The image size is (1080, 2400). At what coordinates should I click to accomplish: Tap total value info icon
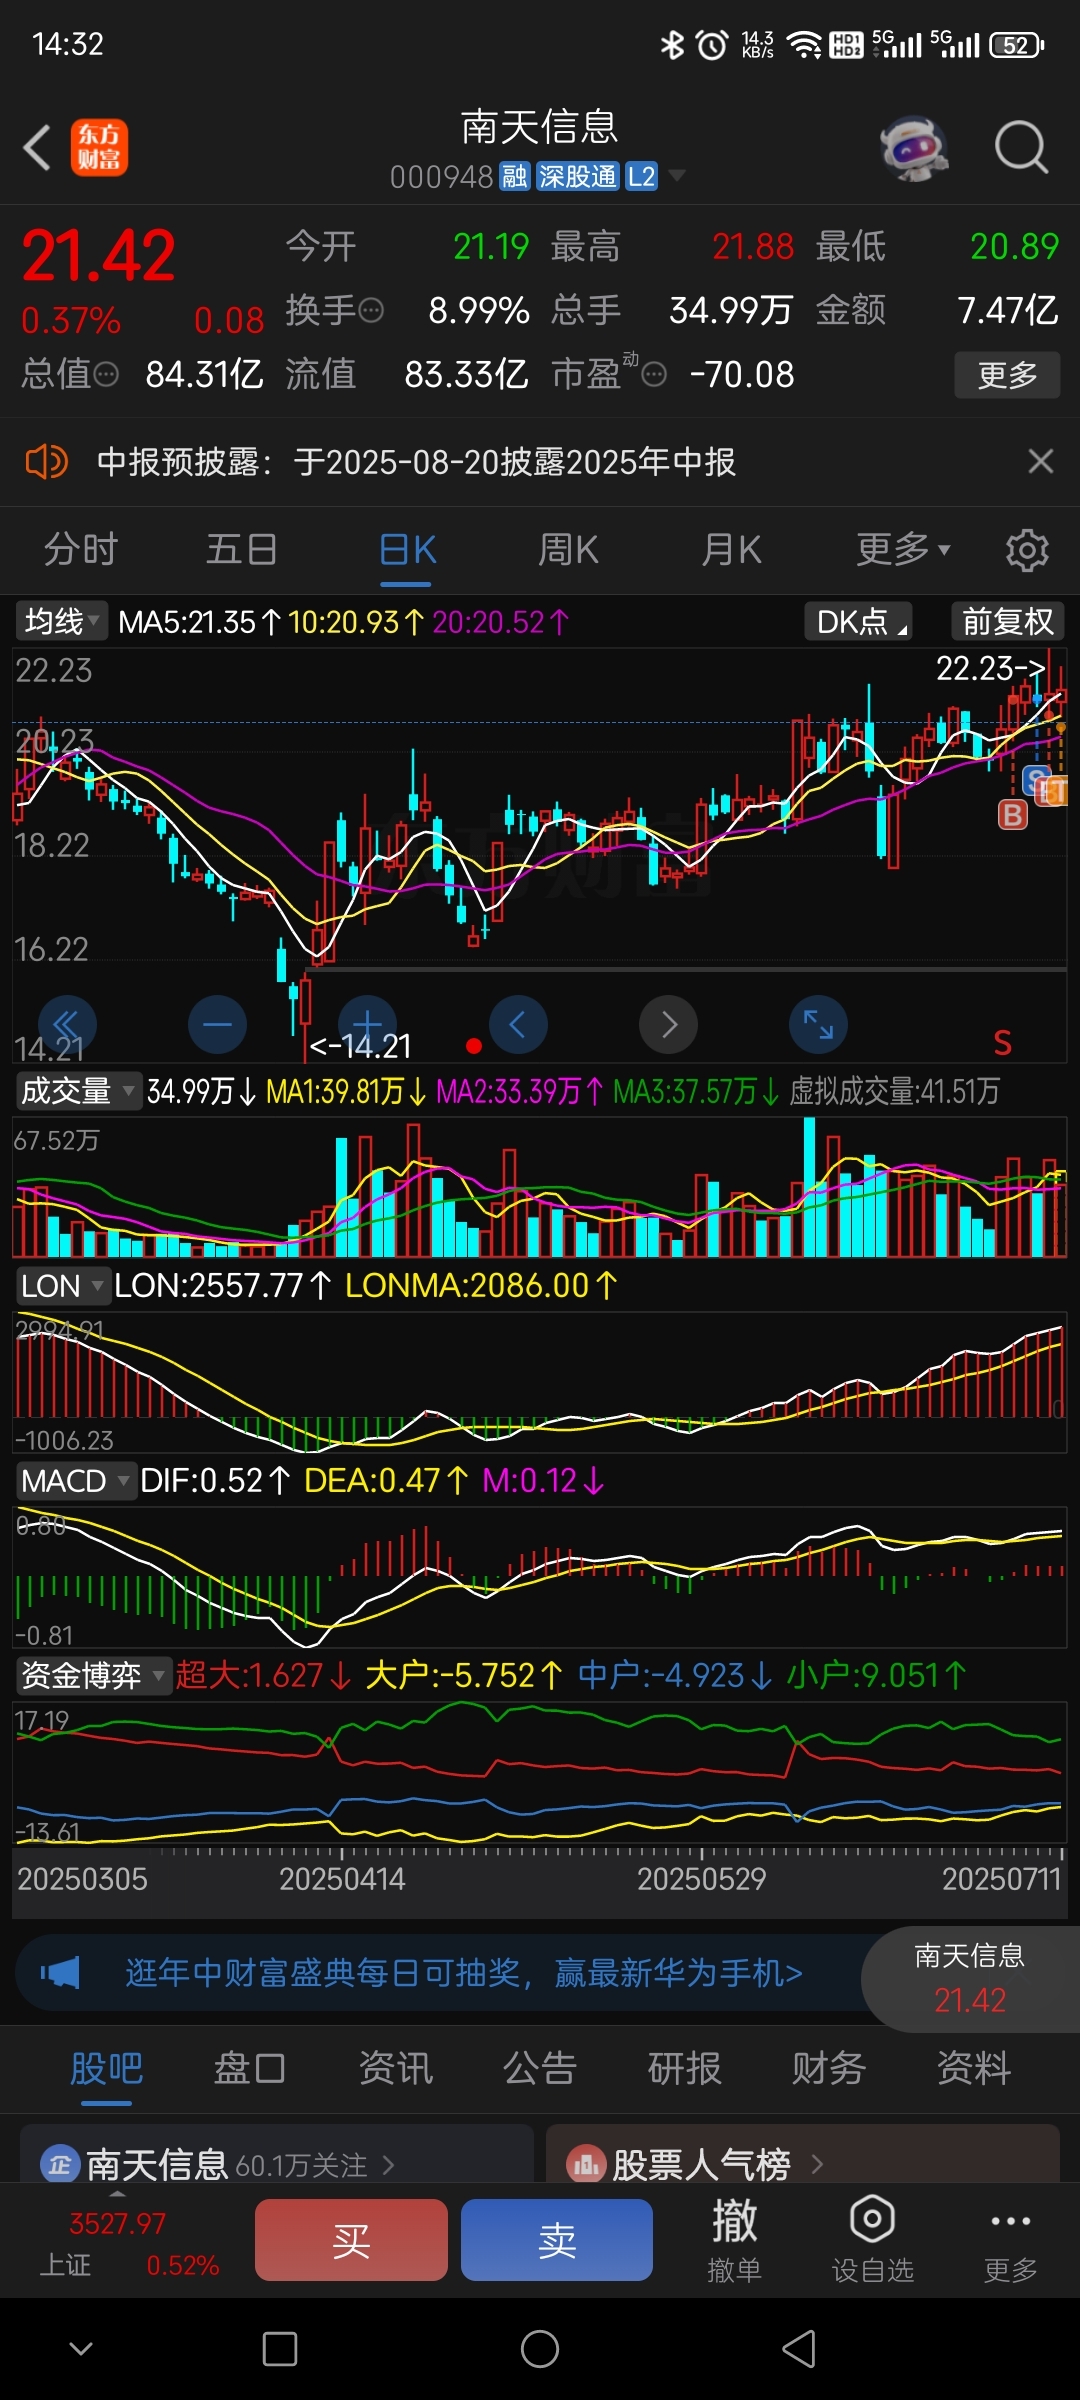pyautogui.click(x=106, y=375)
